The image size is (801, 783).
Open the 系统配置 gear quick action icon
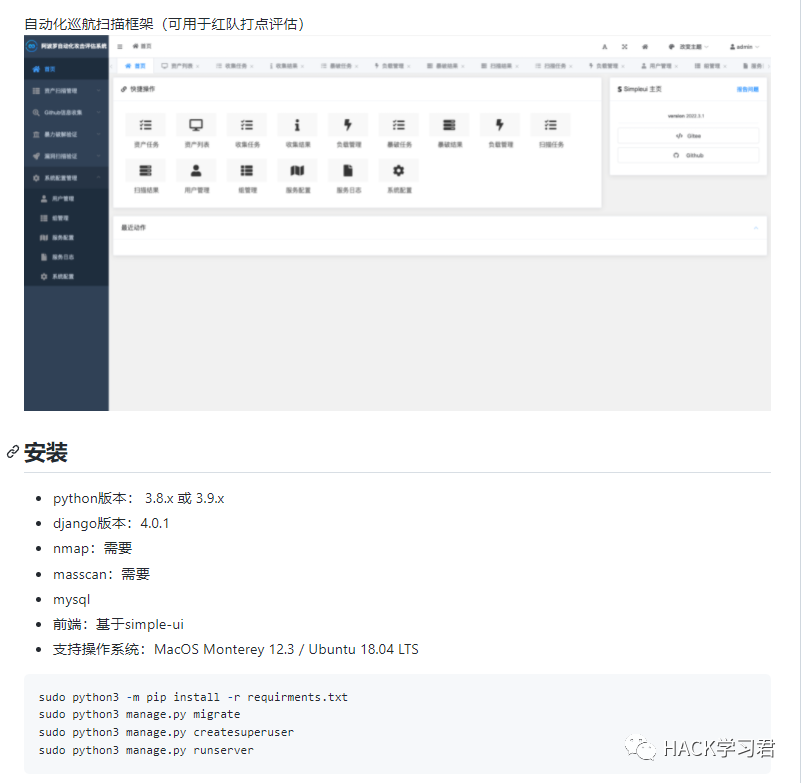(398, 171)
